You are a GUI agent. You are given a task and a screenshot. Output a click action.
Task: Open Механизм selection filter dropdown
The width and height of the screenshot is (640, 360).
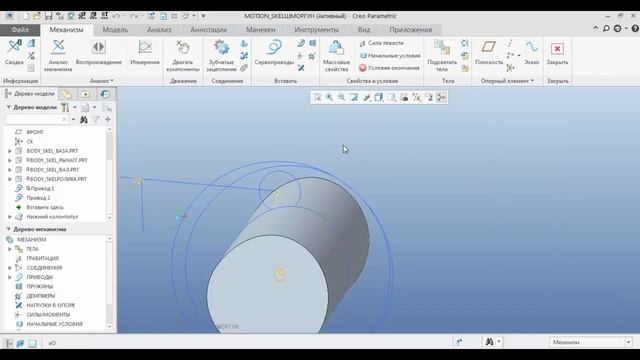click(x=628, y=342)
